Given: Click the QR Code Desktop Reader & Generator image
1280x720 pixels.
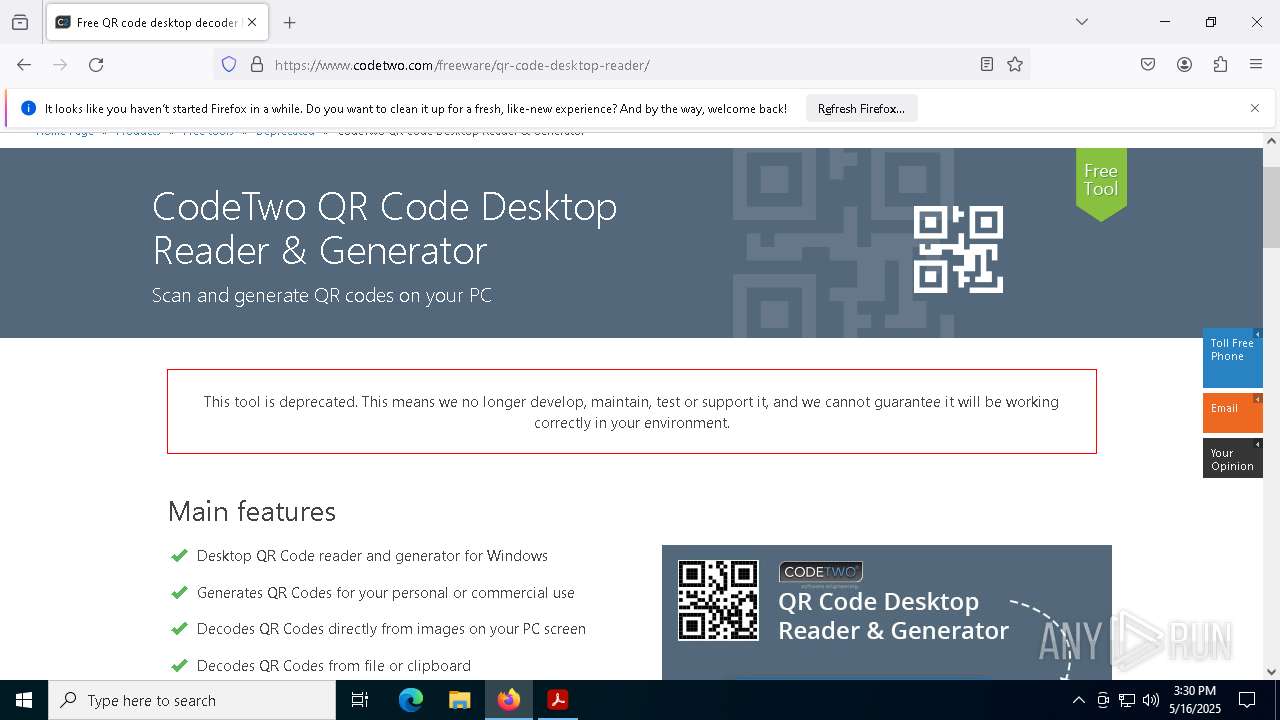Looking at the screenshot, I should 887,612.
